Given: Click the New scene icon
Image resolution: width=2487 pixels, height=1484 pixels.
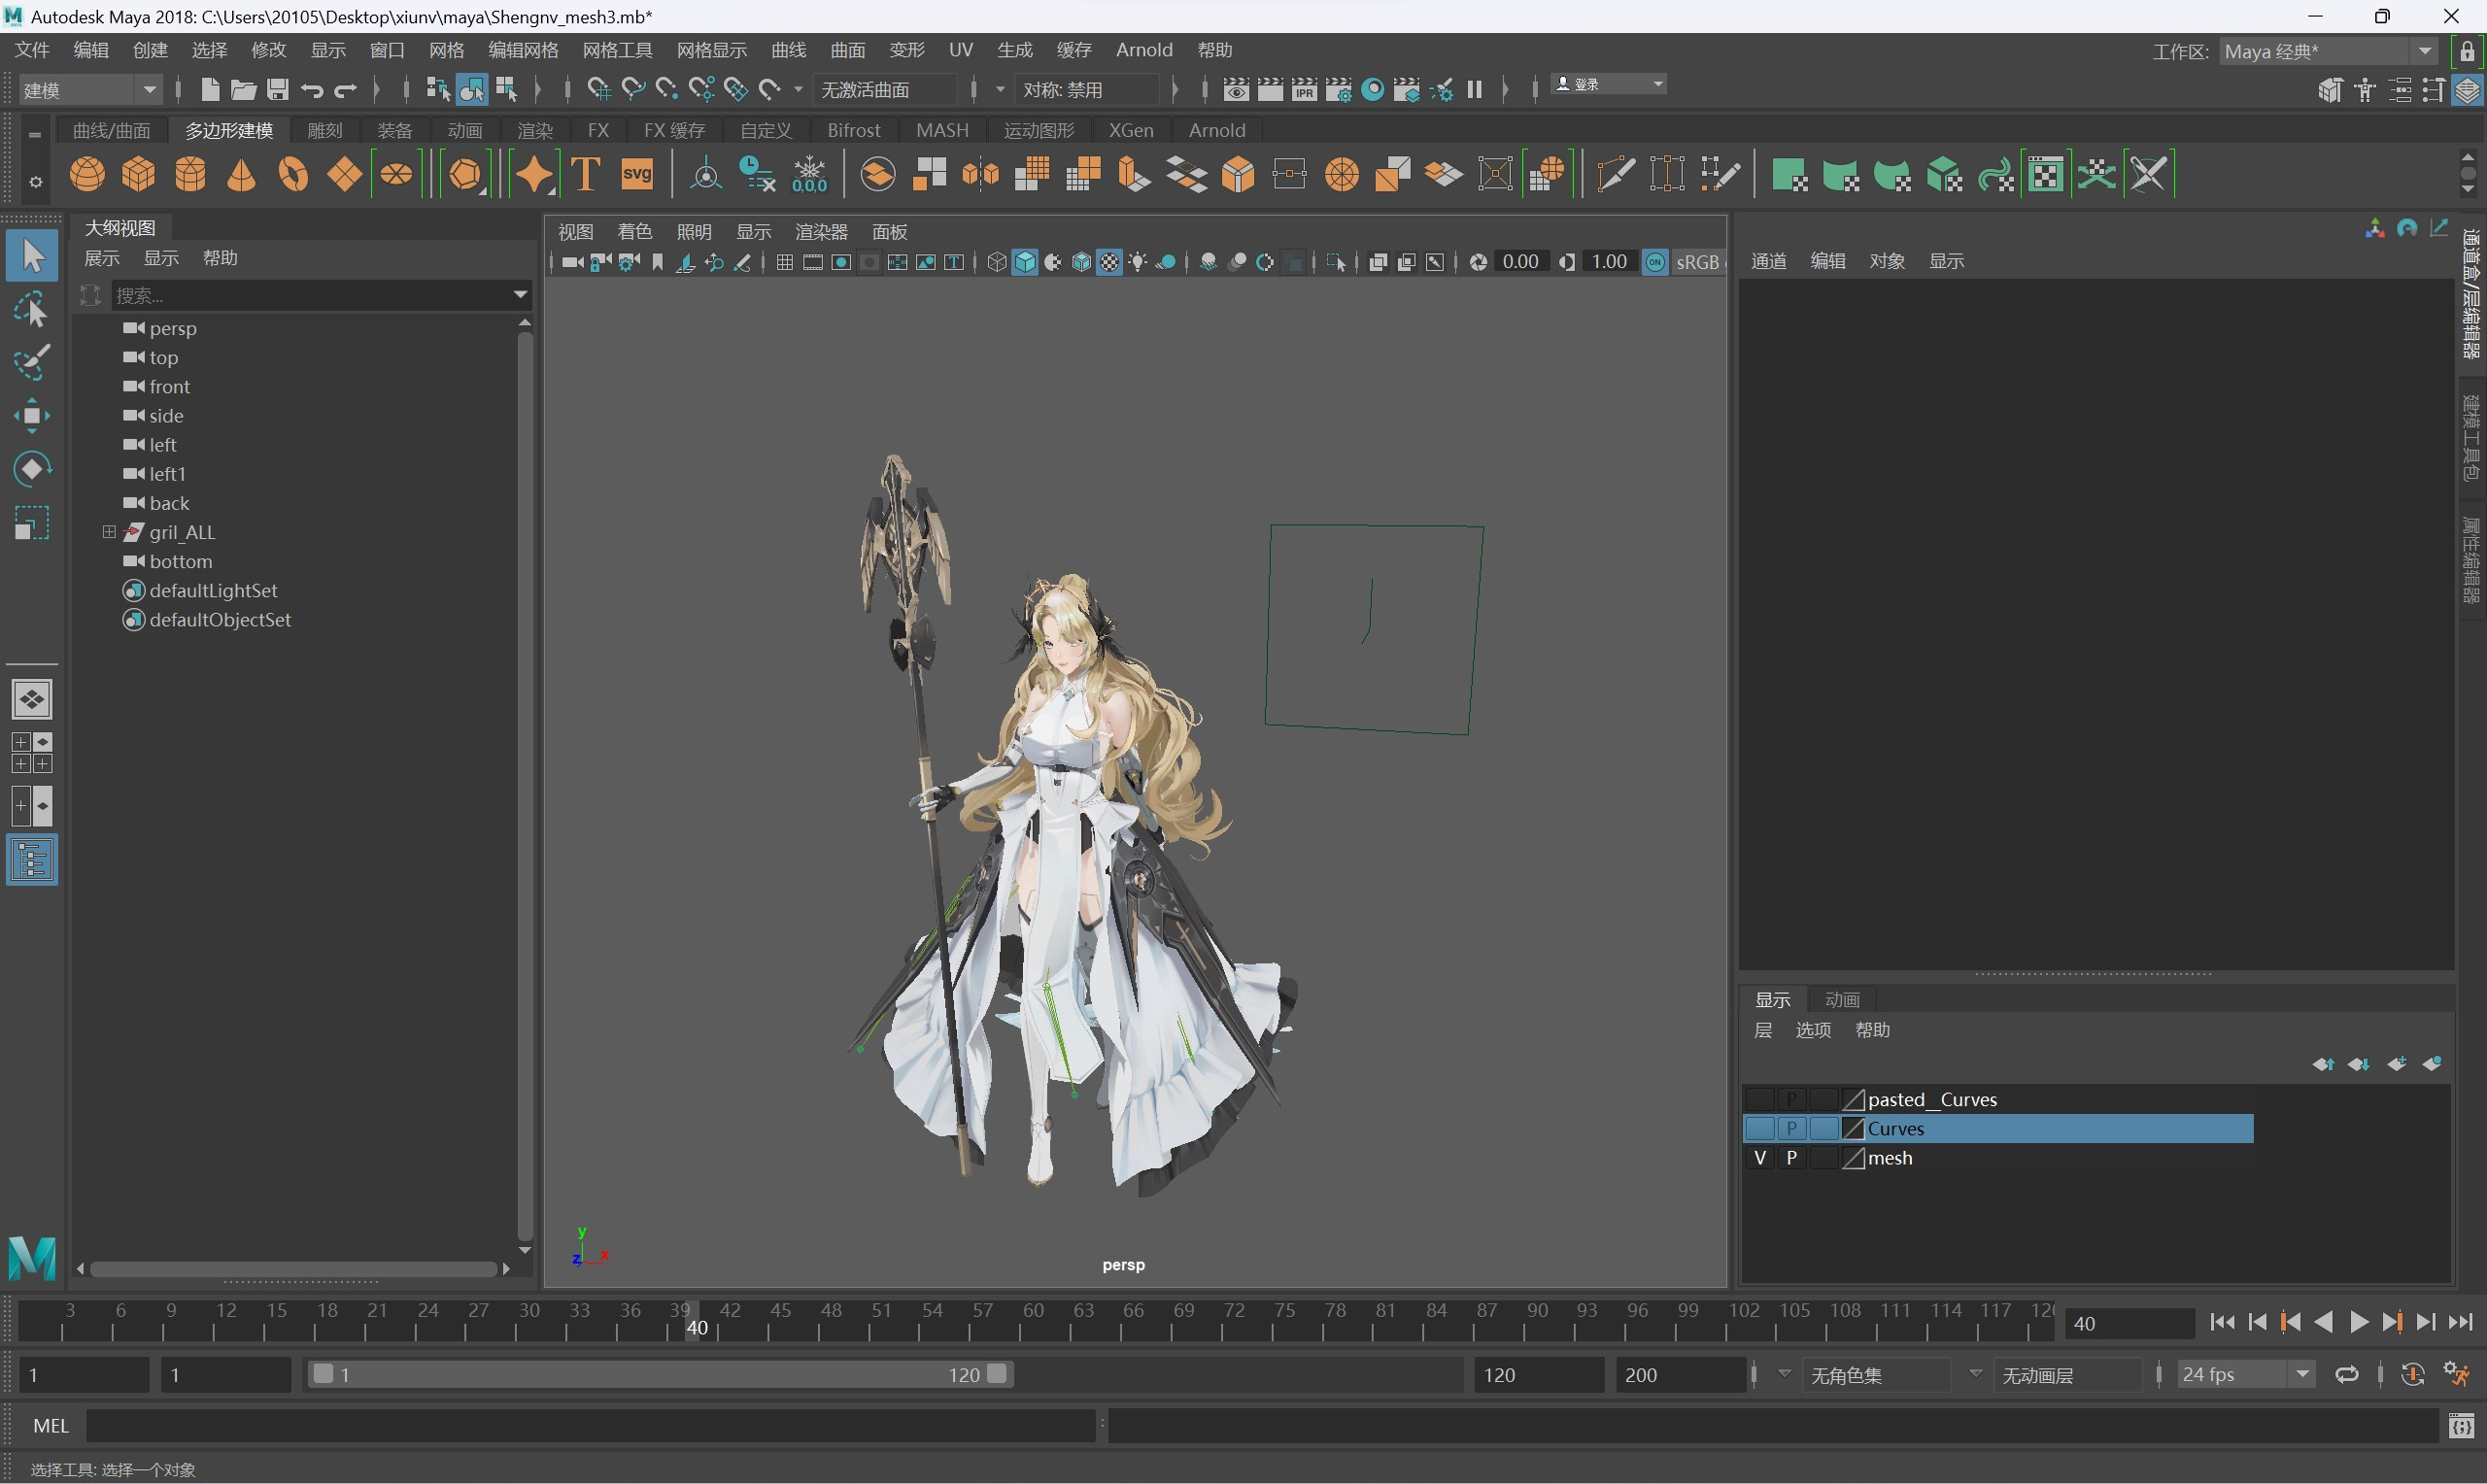Looking at the screenshot, I should point(209,90).
